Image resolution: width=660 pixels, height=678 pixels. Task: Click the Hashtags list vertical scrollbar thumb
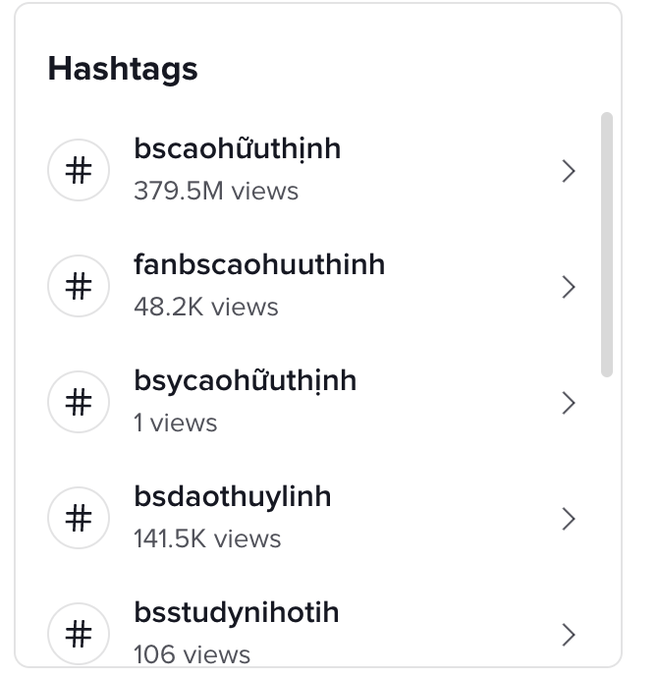click(607, 245)
